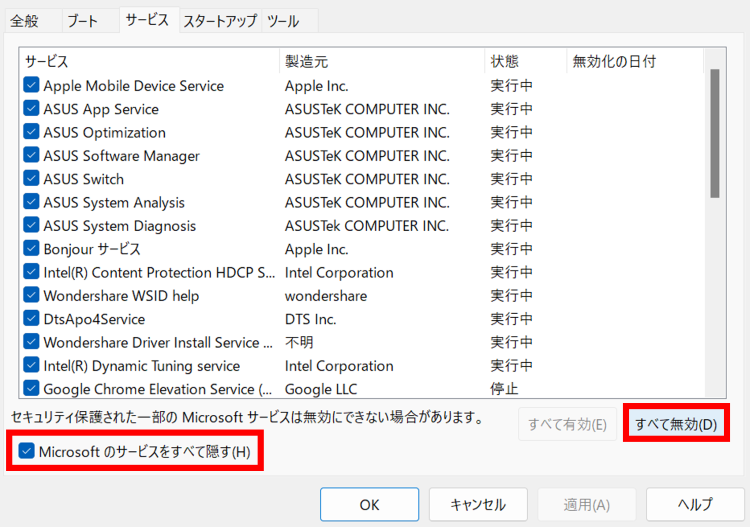750x527 pixels.
Task: Select 'ASUS Optimization' row text
Action: (104, 132)
